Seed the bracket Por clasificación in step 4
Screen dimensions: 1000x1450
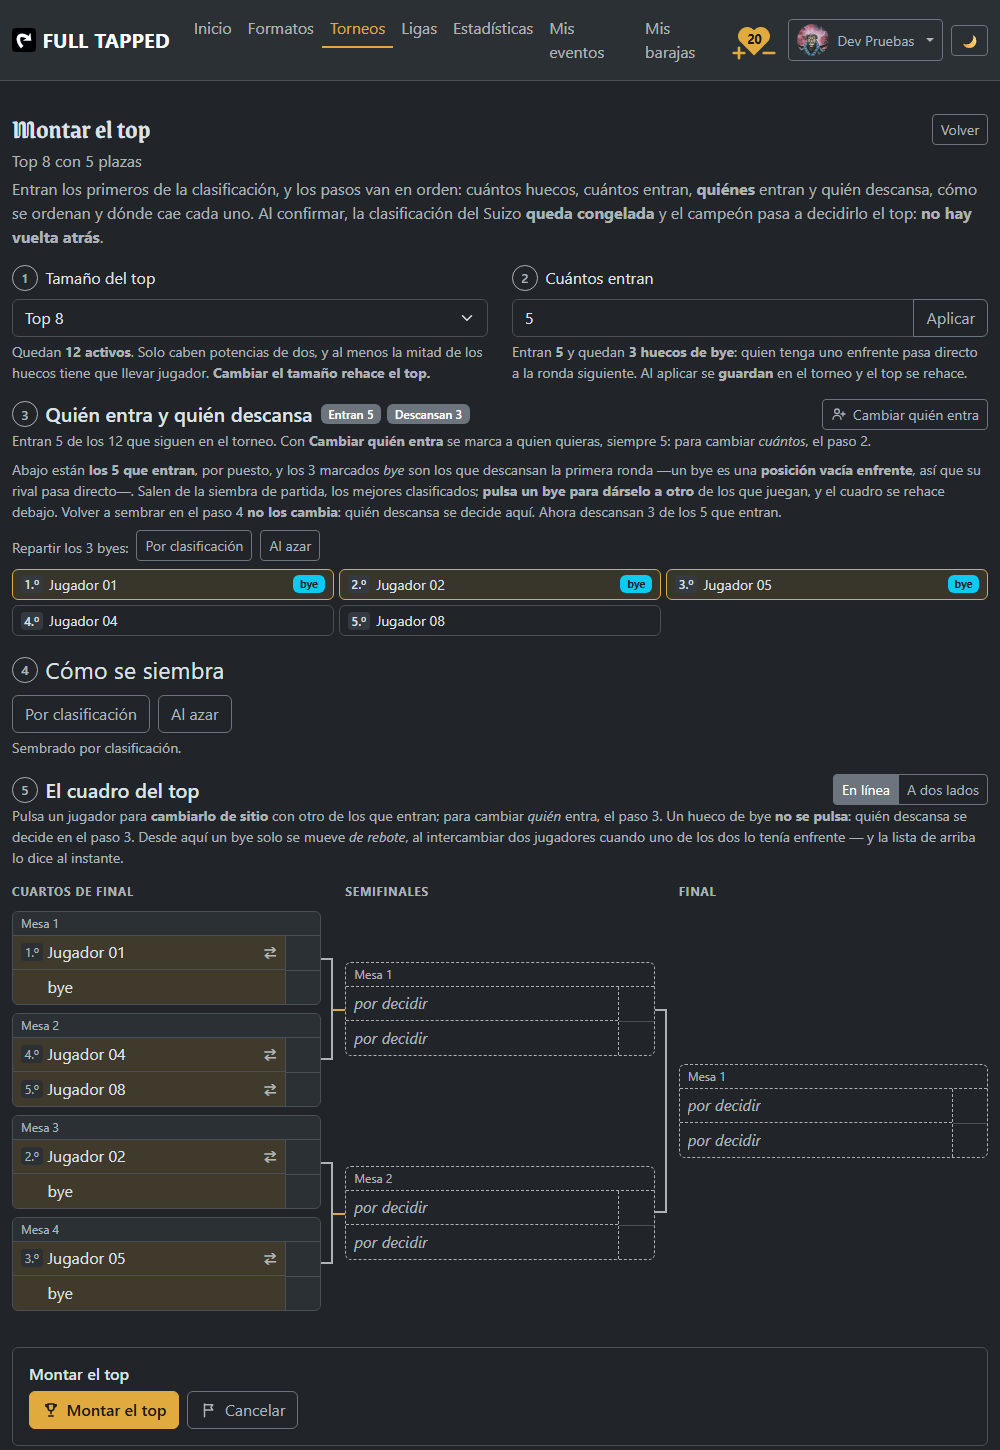[81, 714]
